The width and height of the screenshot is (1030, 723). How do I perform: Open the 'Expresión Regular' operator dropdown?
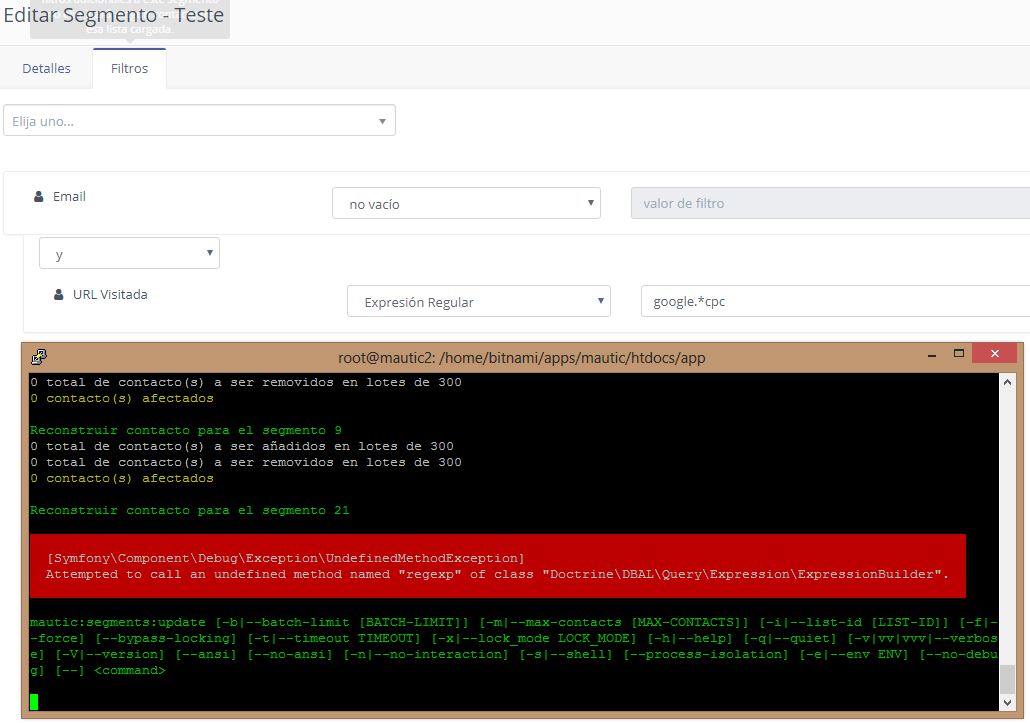pyautogui.click(x=479, y=300)
